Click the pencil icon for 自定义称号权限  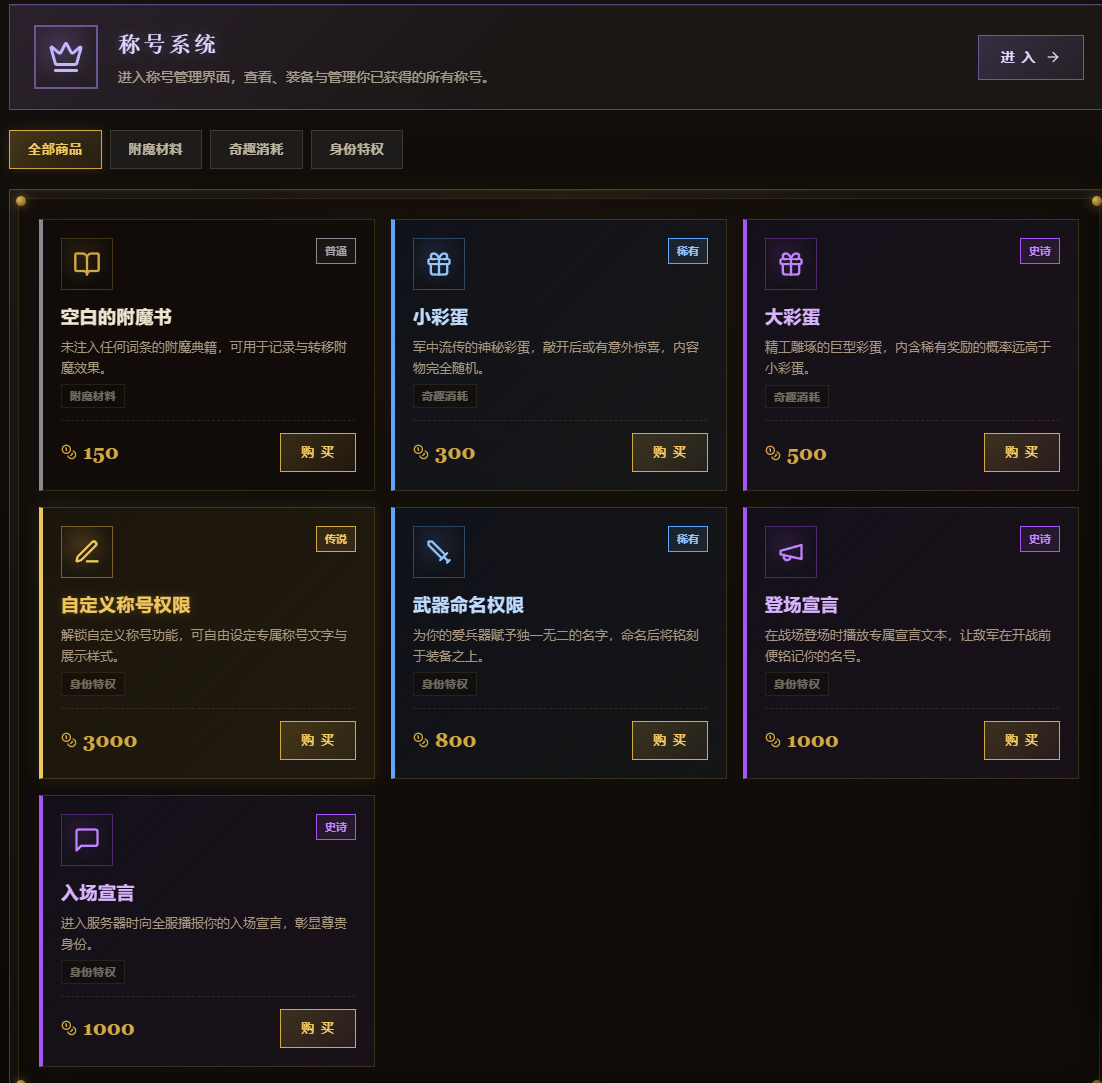(87, 552)
